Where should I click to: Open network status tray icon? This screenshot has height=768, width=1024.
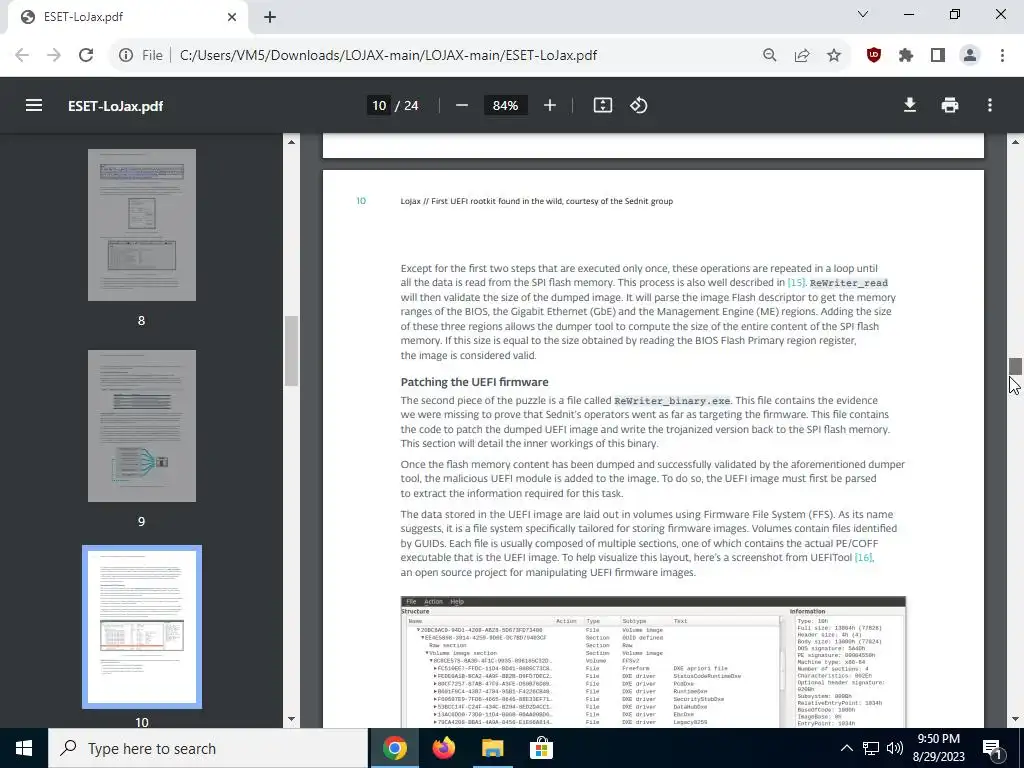pyautogui.click(x=871, y=748)
